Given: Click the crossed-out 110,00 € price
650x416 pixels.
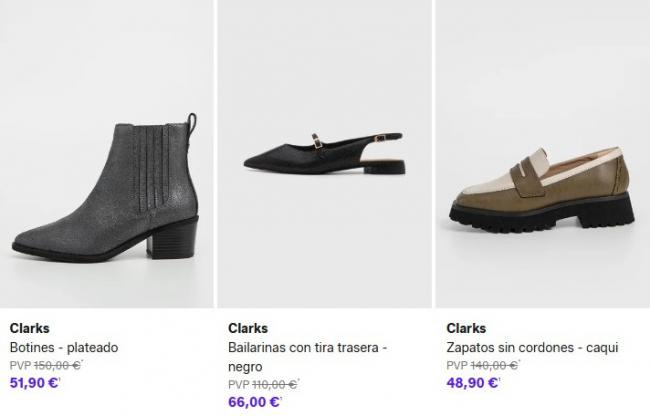Looking at the screenshot, I should click(x=275, y=384).
